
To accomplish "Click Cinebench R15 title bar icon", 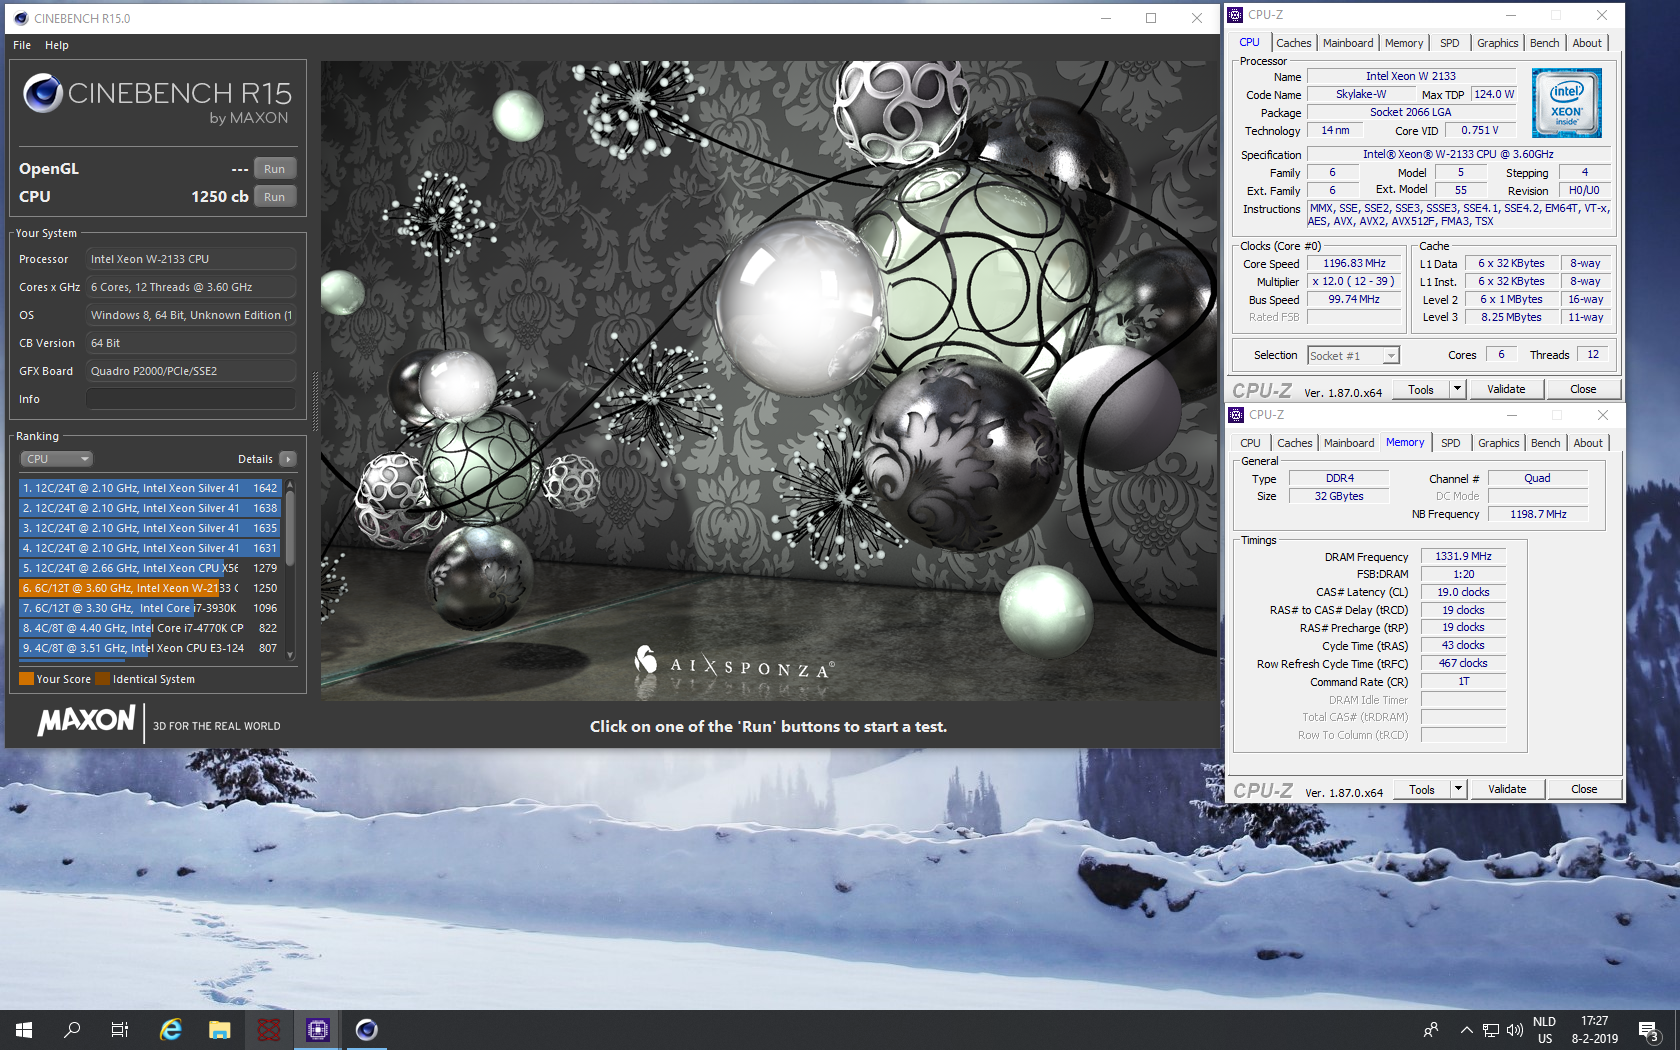I will pos(21,18).
